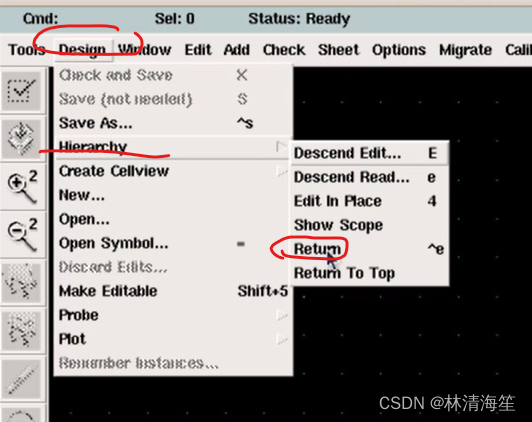This screenshot has width=532, height=422.
Task: Click the Save toolbar icon below Check
Action: [22, 138]
